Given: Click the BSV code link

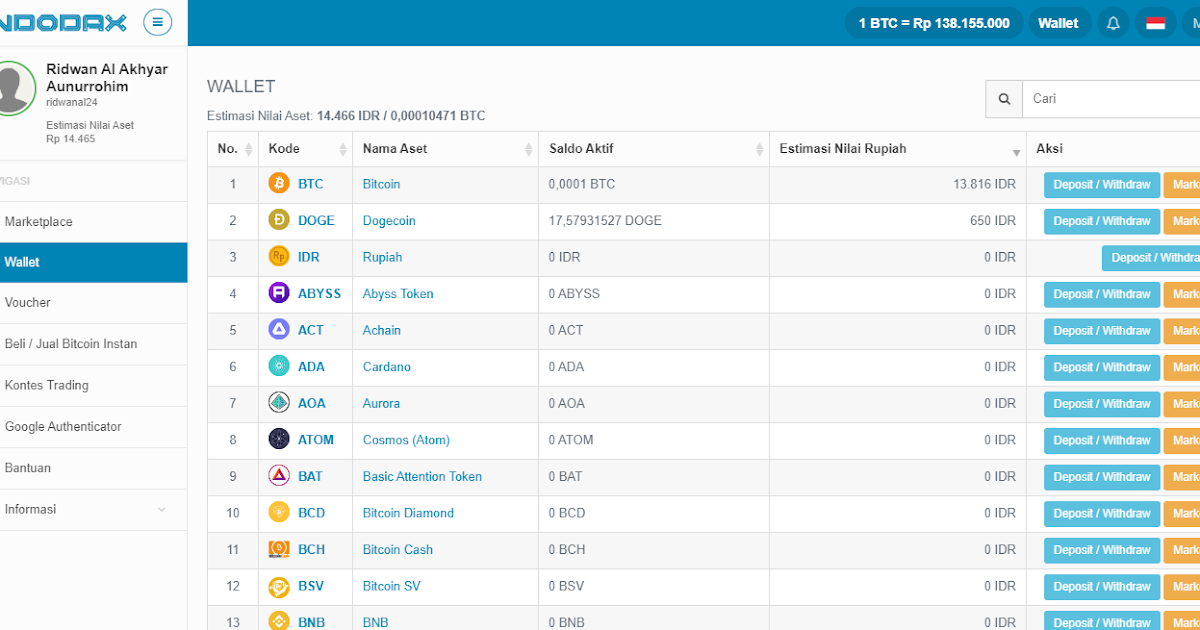Looking at the screenshot, I should [311, 586].
